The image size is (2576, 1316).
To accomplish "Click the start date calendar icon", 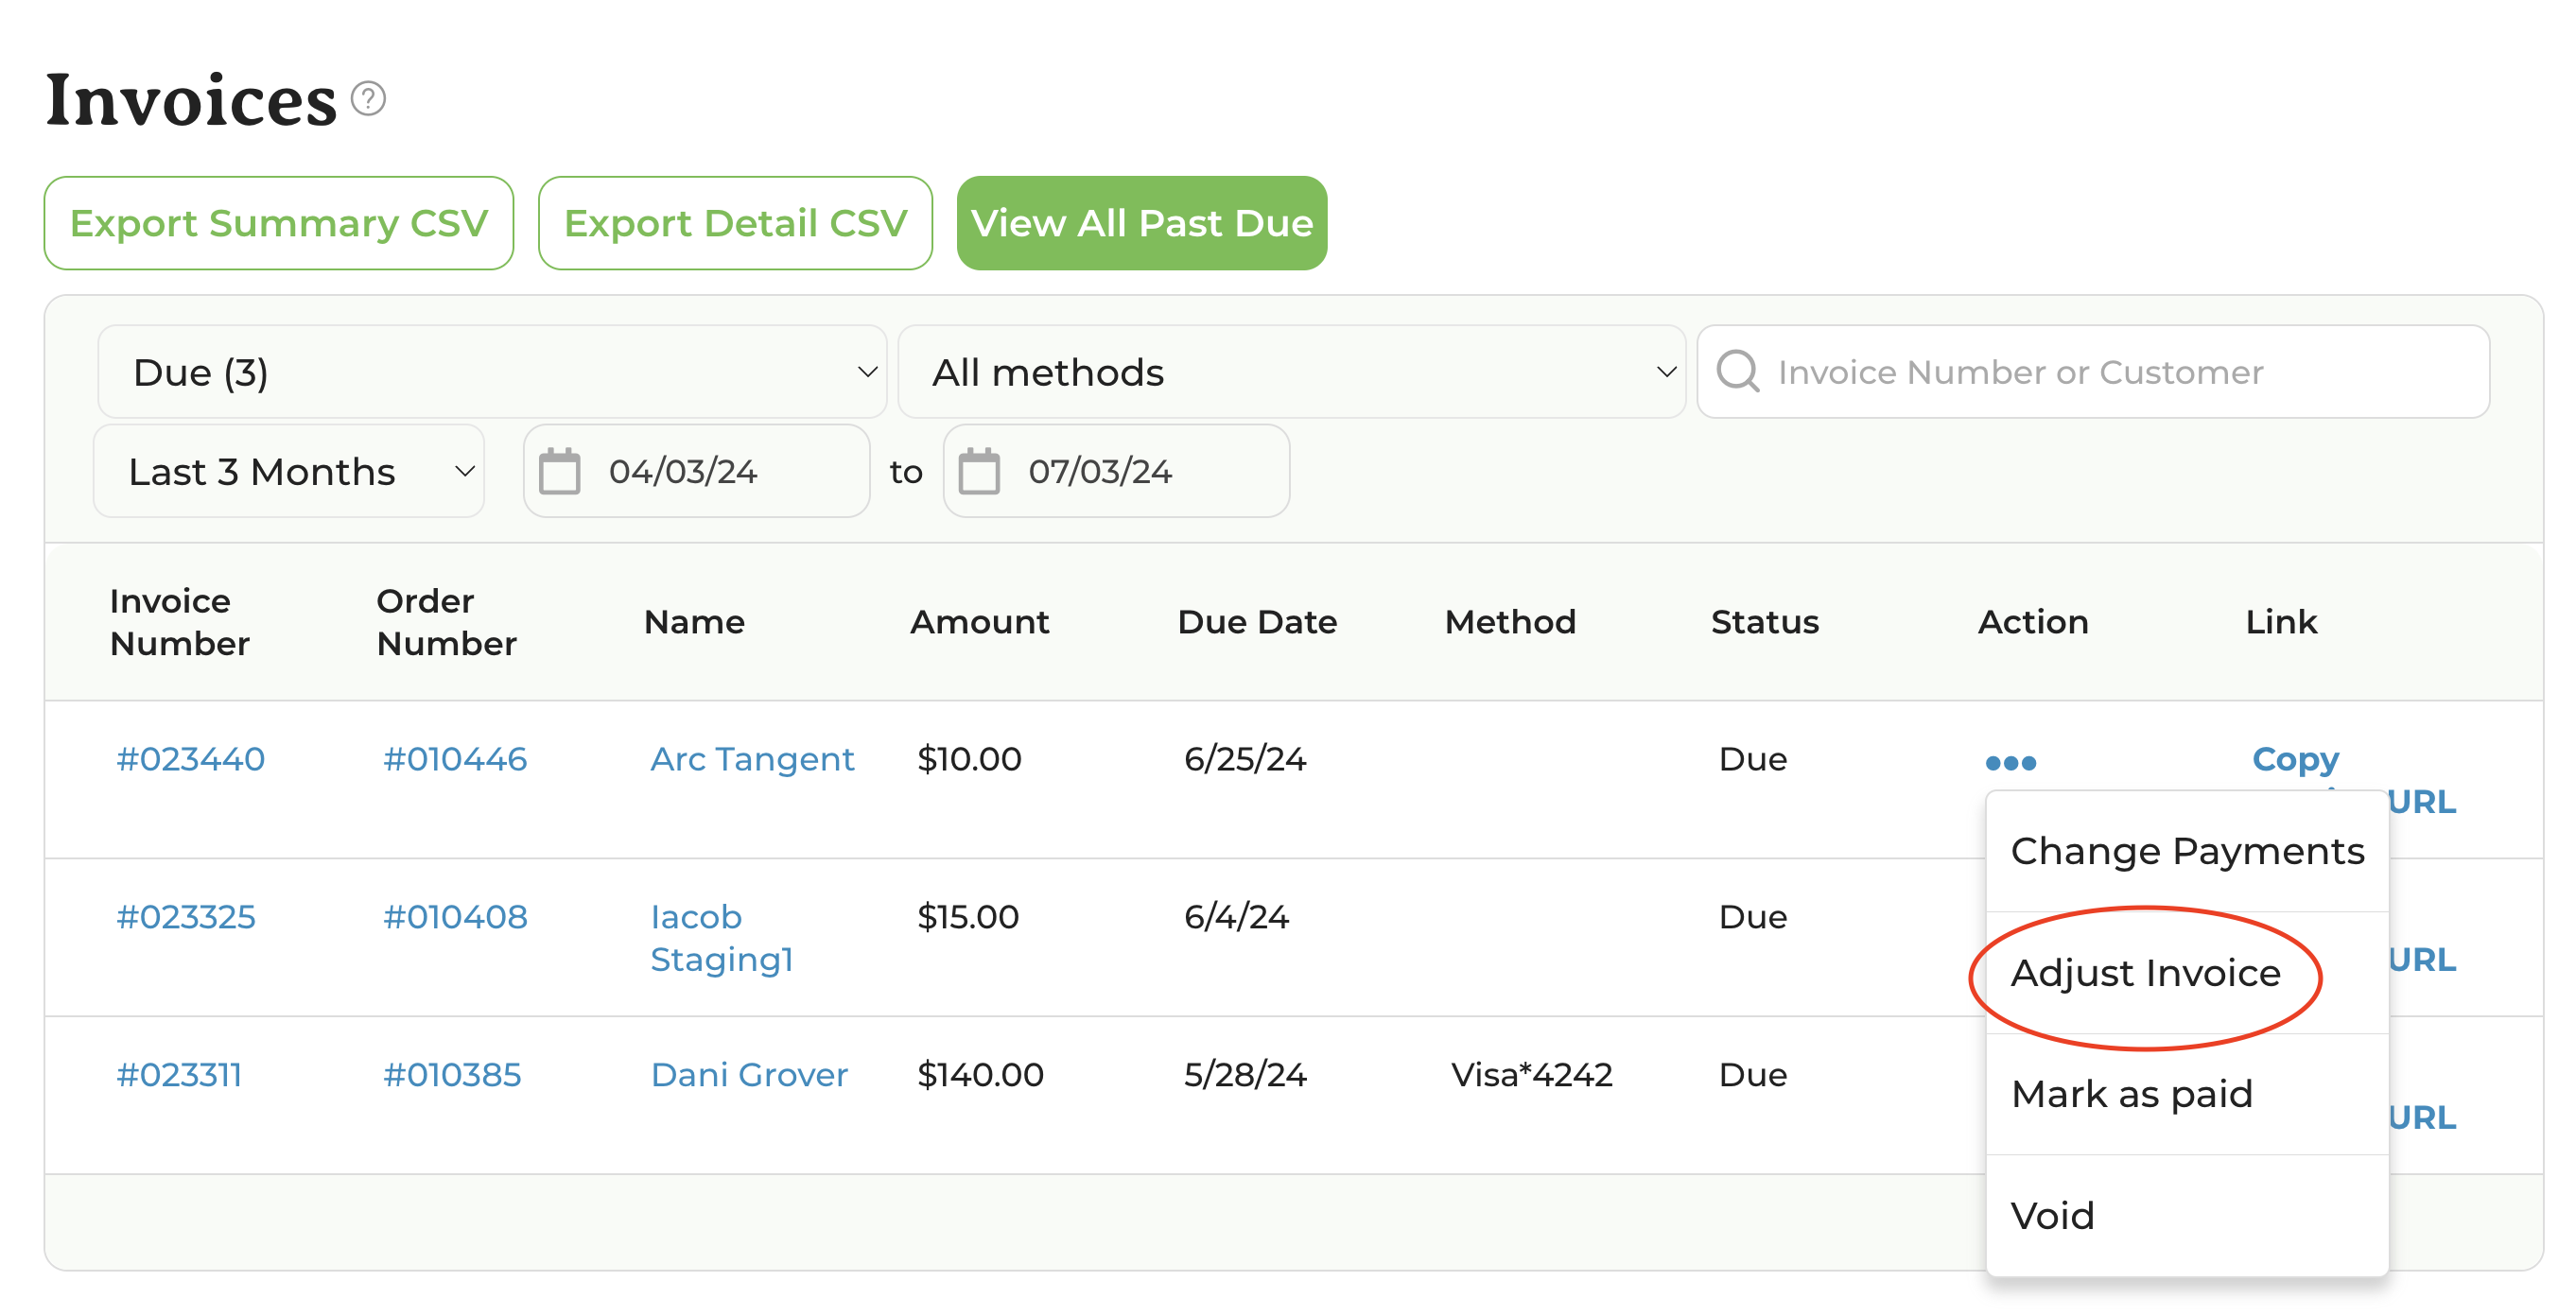I will 559,471.
